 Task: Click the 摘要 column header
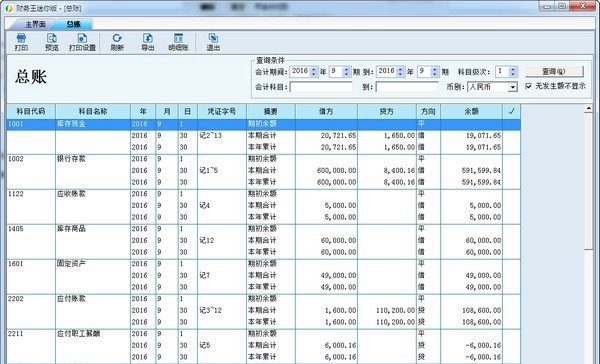(x=271, y=111)
